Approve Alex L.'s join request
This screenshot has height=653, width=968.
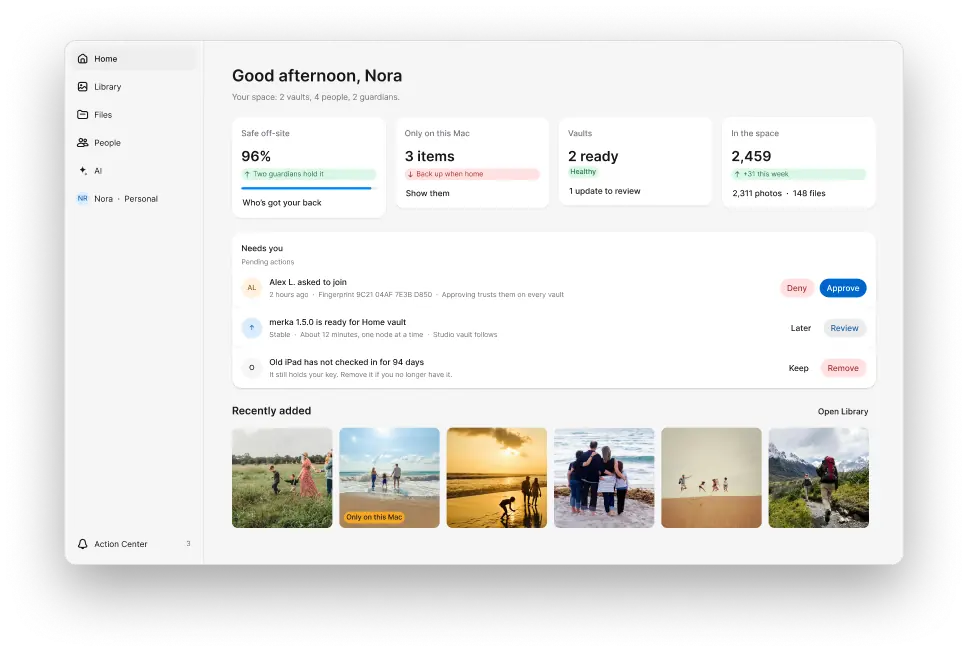843,288
